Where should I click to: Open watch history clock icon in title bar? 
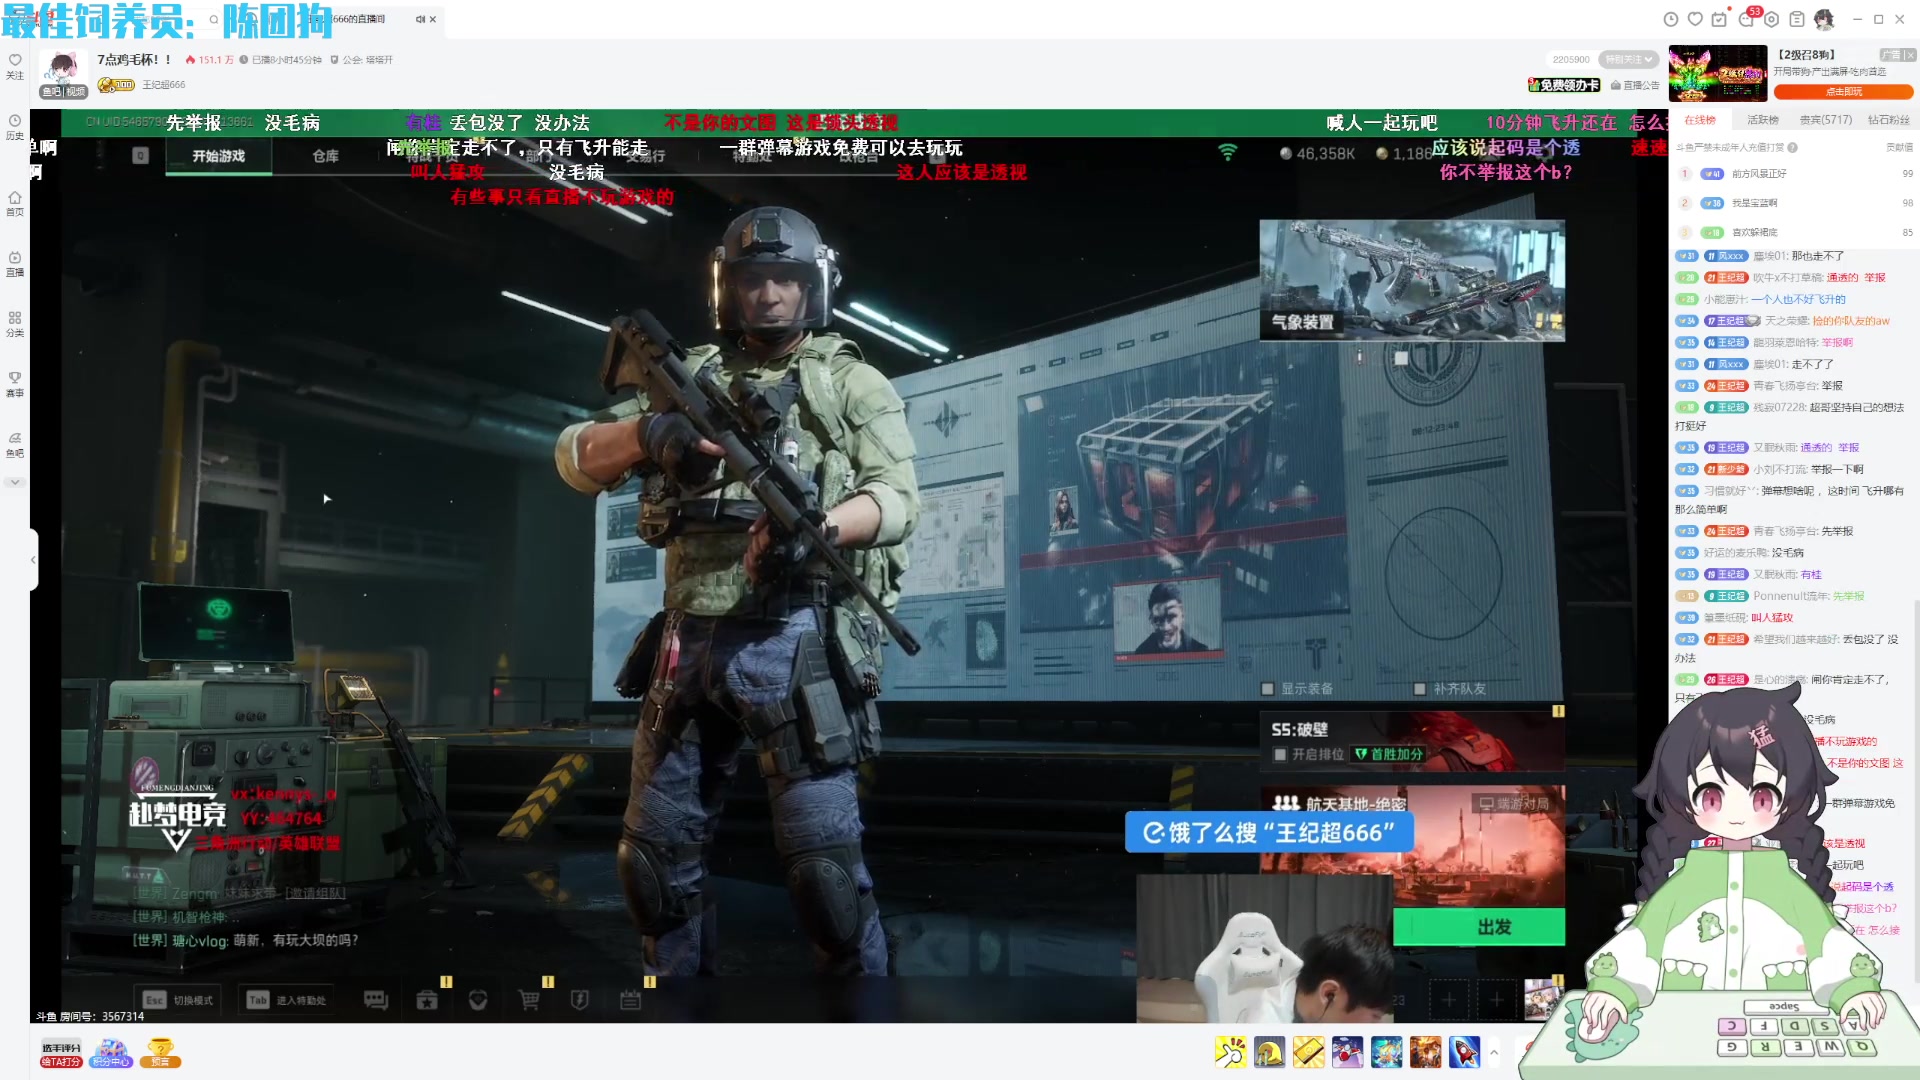coord(1670,19)
